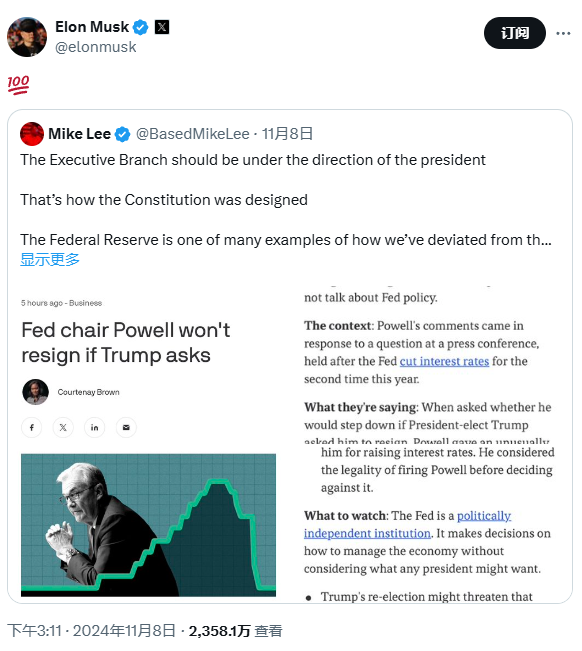Click the 'cut interest rates' hyperlink
The height and width of the screenshot is (651, 582).
pyautogui.click(x=444, y=361)
